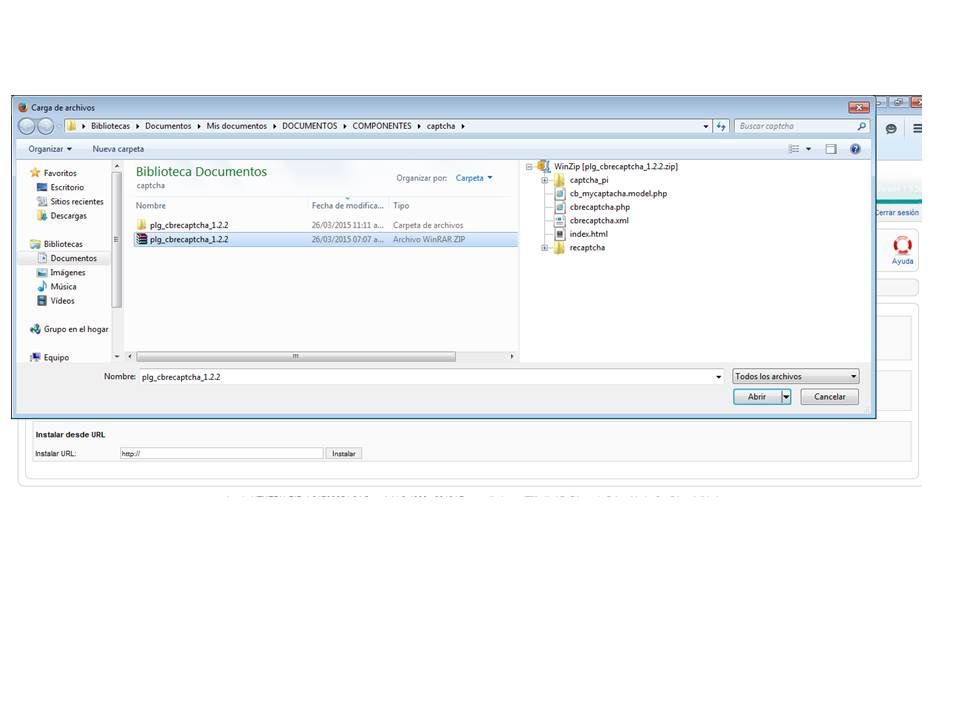This screenshot has height=720, width=960.
Task: Go forward with the navigation forward arrow
Action: pos(46,126)
